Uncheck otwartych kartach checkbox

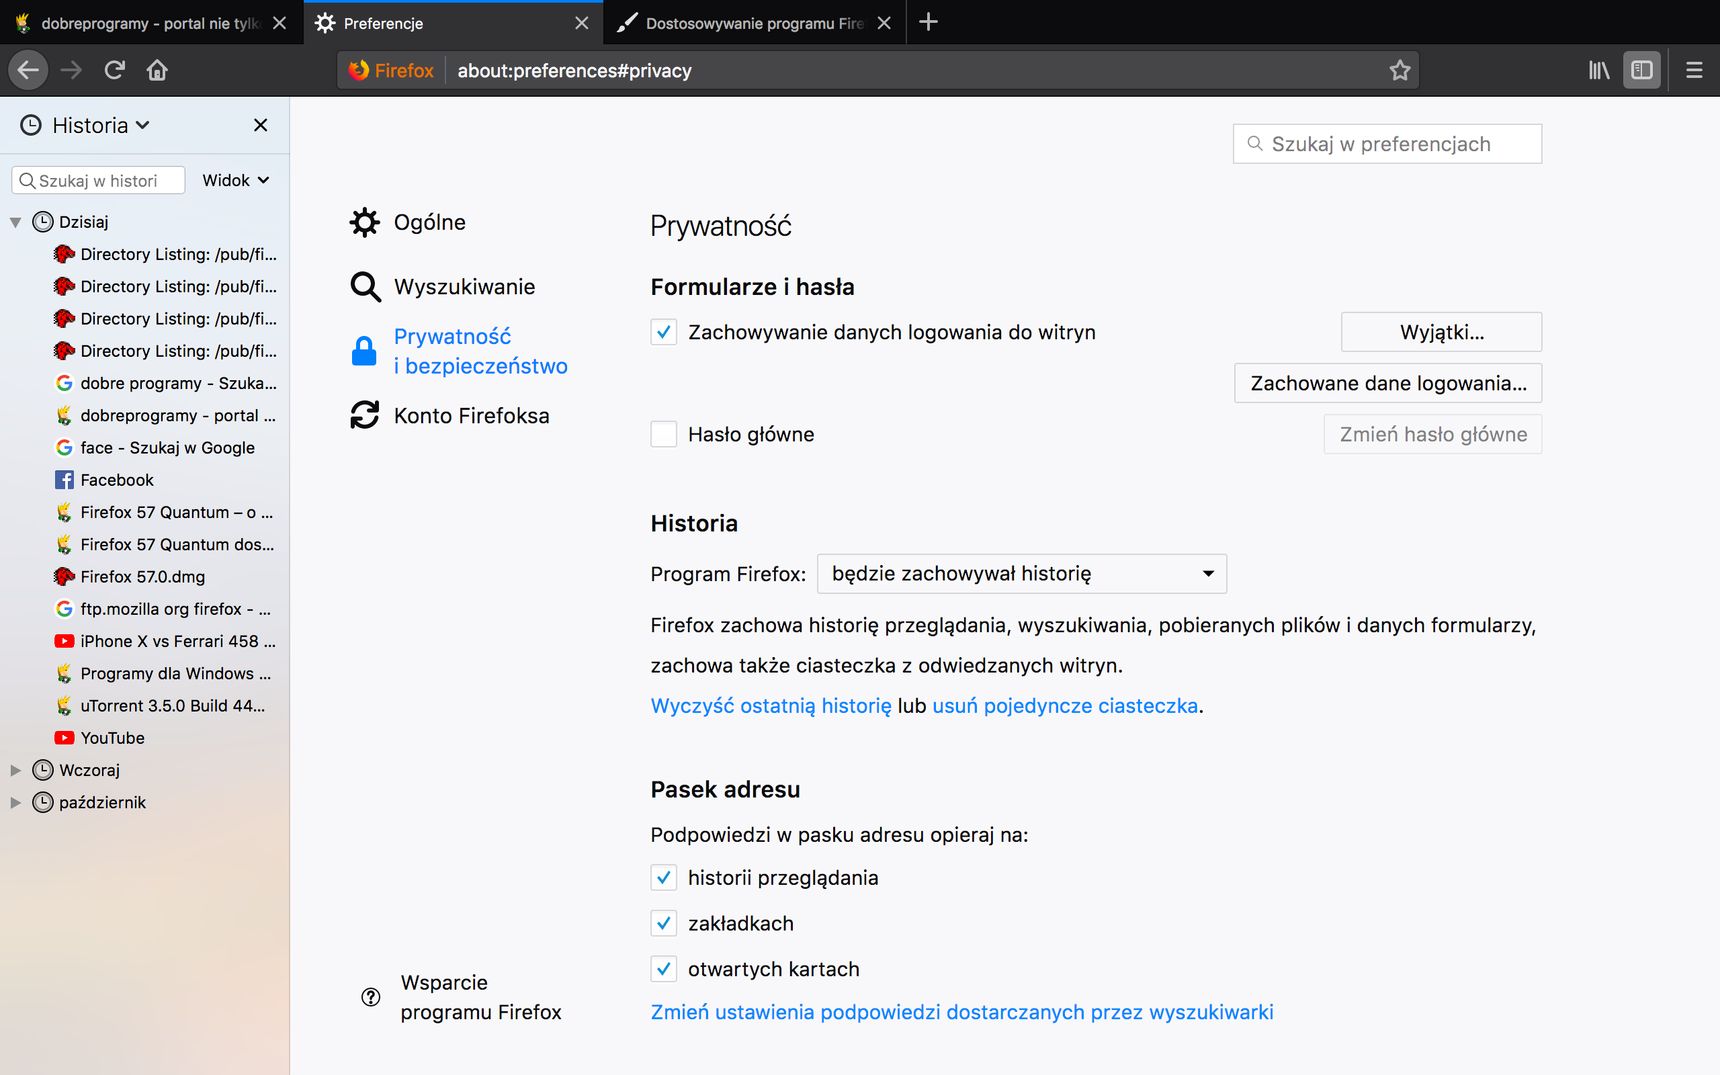coord(664,969)
